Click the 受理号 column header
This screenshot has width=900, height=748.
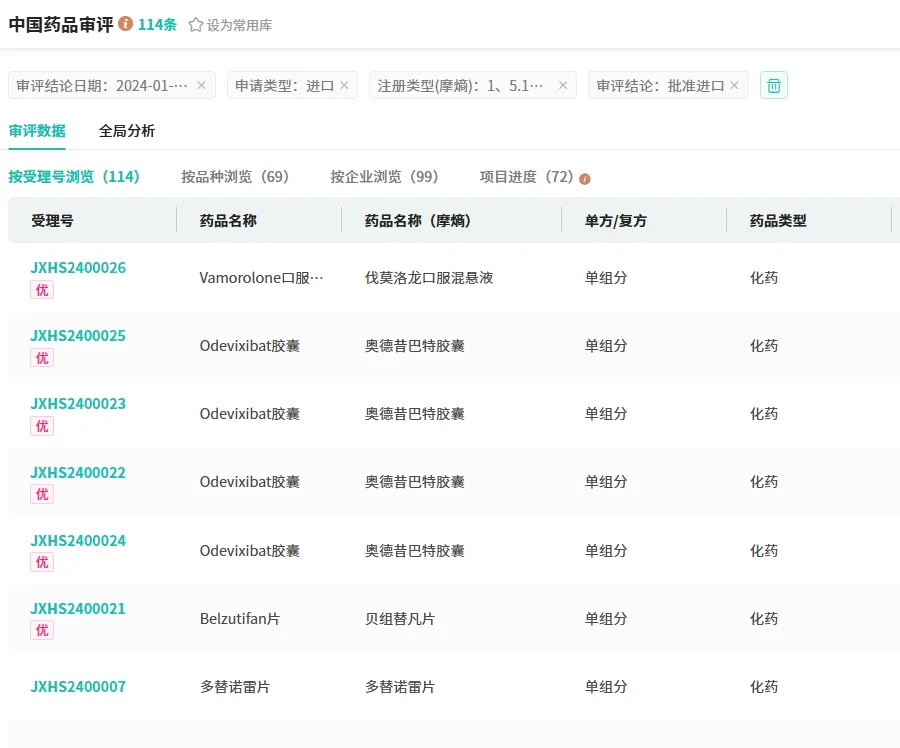tap(52, 221)
